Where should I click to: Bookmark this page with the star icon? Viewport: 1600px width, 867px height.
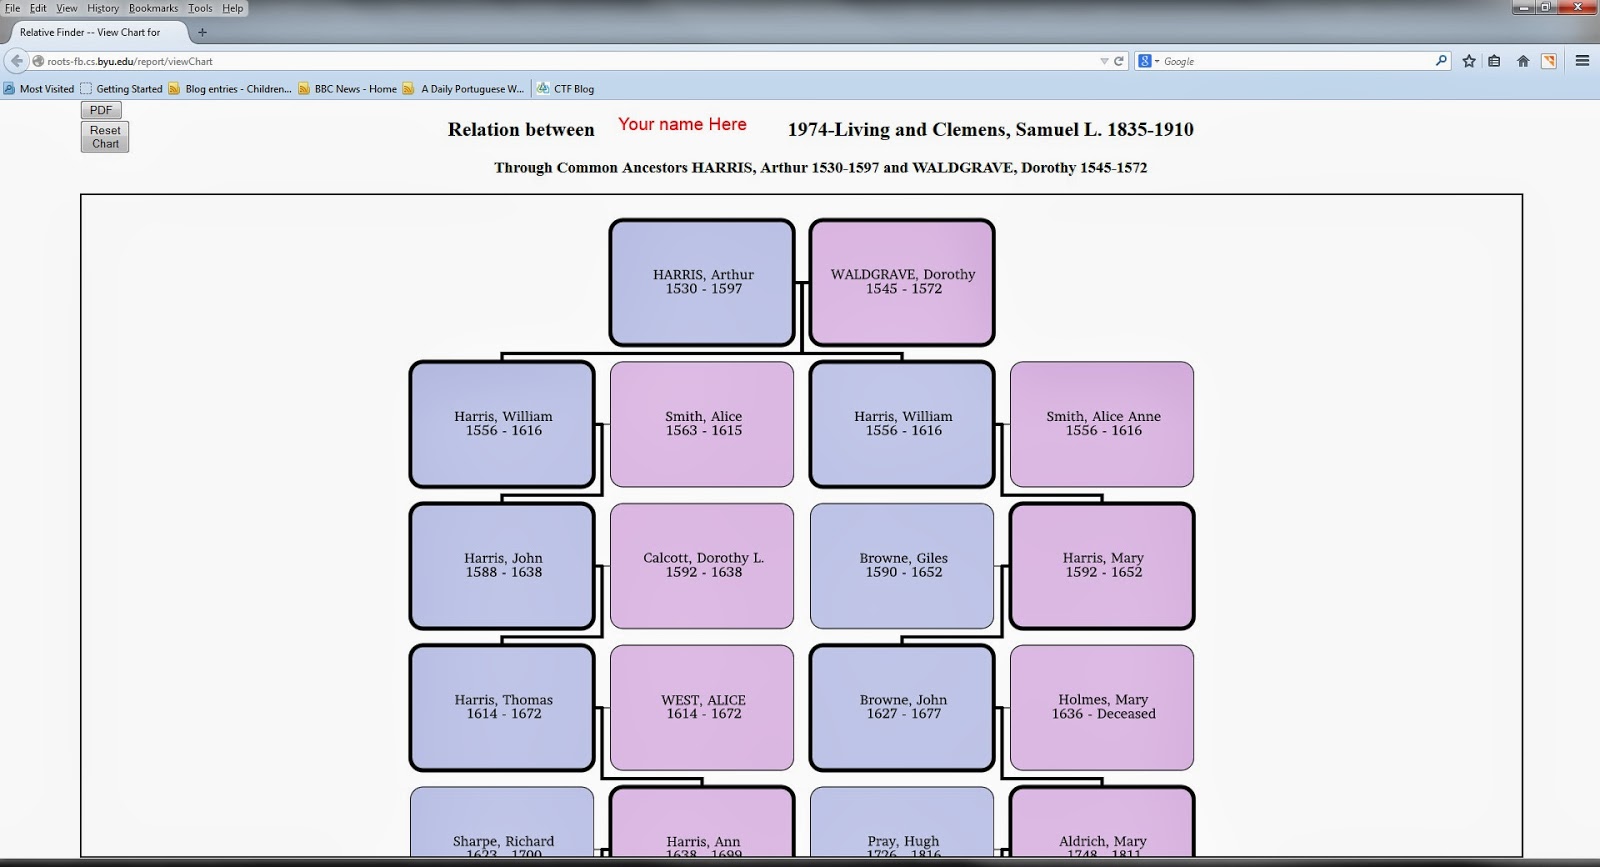pos(1469,61)
